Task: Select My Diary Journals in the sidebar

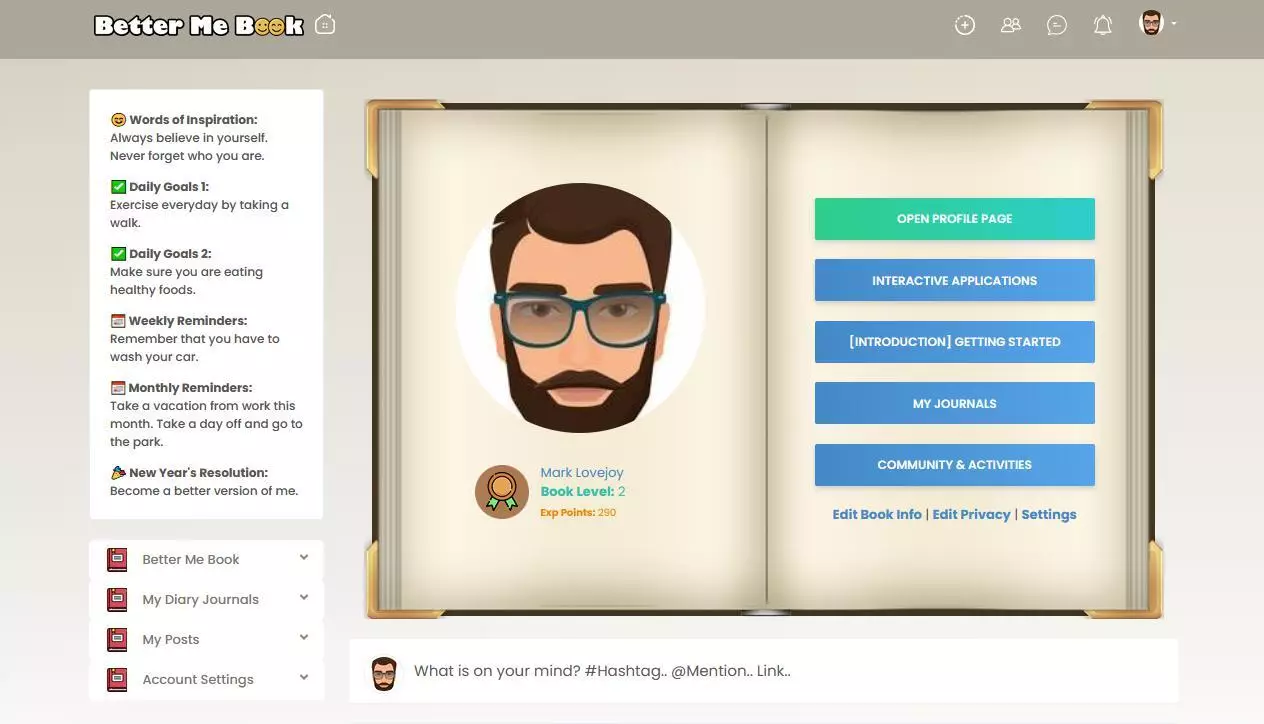Action: coord(200,599)
